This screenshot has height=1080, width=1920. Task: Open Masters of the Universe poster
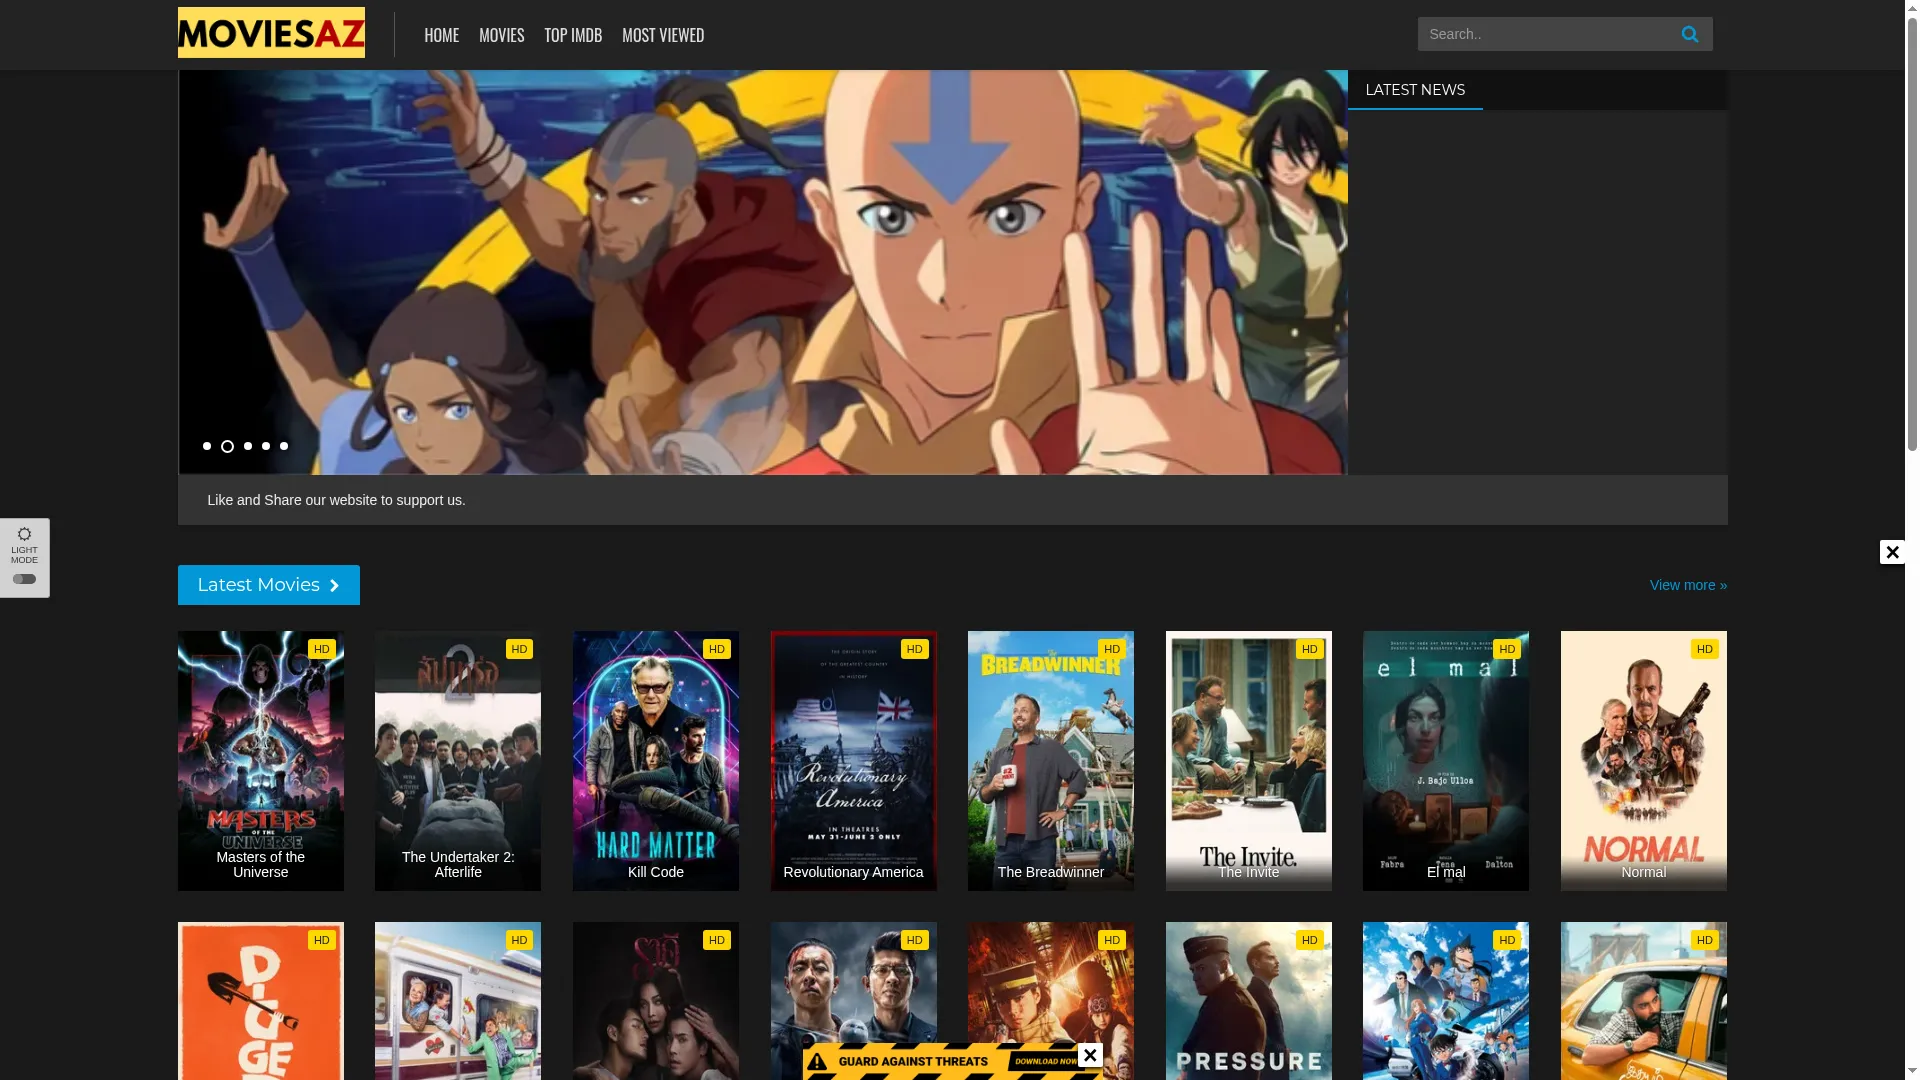point(261,760)
